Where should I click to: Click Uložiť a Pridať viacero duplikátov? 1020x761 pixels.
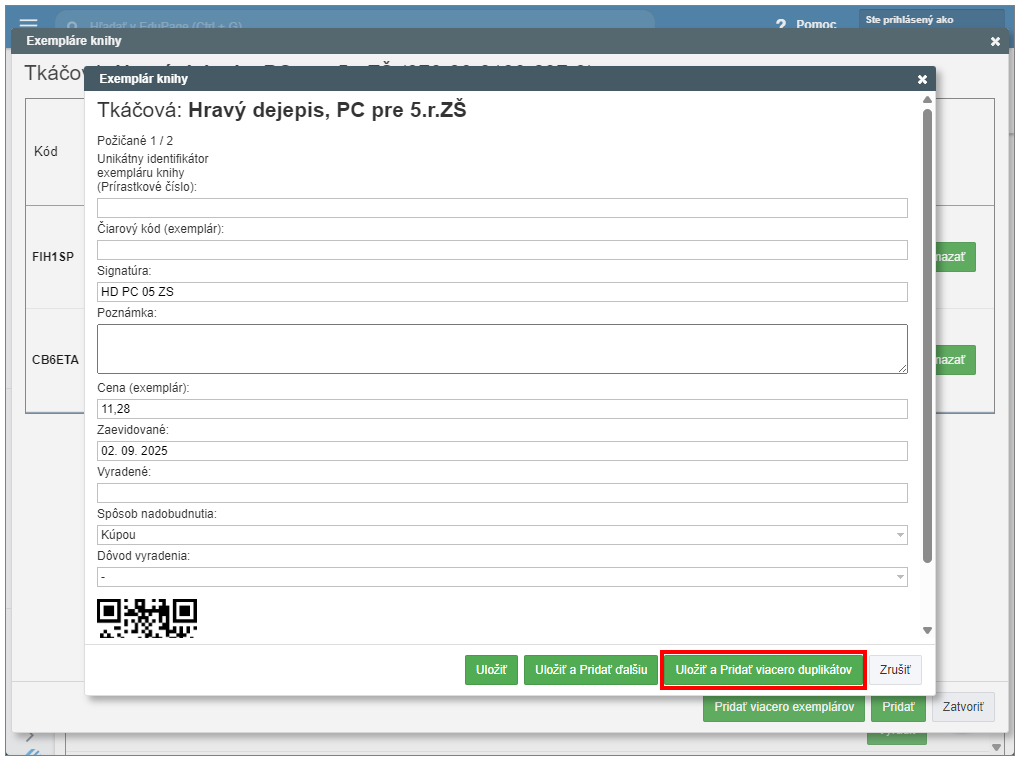(x=763, y=670)
